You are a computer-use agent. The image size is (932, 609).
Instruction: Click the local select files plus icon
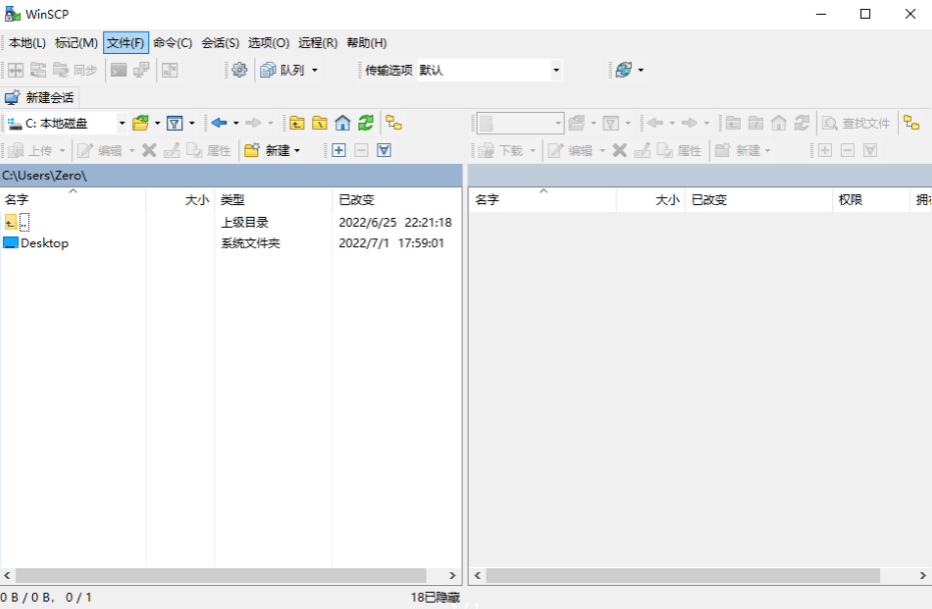[339, 150]
